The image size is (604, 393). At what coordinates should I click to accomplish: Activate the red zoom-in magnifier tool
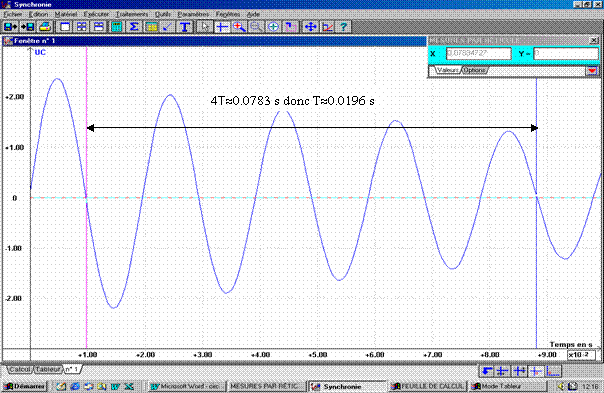click(x=239, y=27)
